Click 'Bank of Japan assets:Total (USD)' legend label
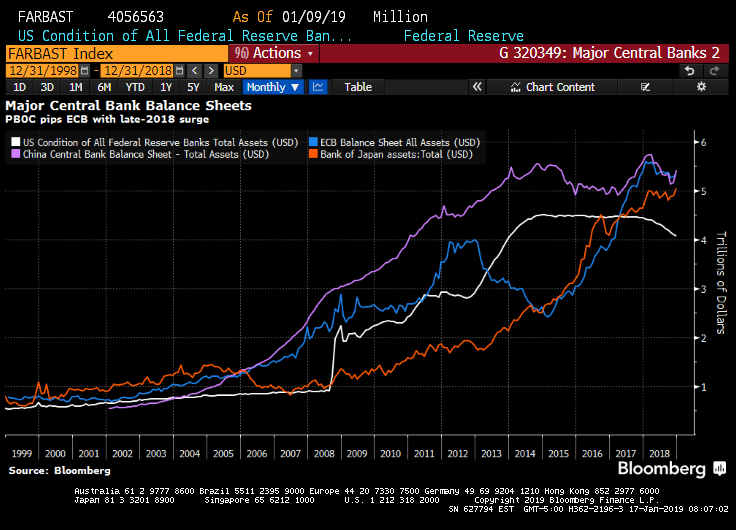Screen dimensions: 736x530 pyautogui.click(x=397, y=154)
